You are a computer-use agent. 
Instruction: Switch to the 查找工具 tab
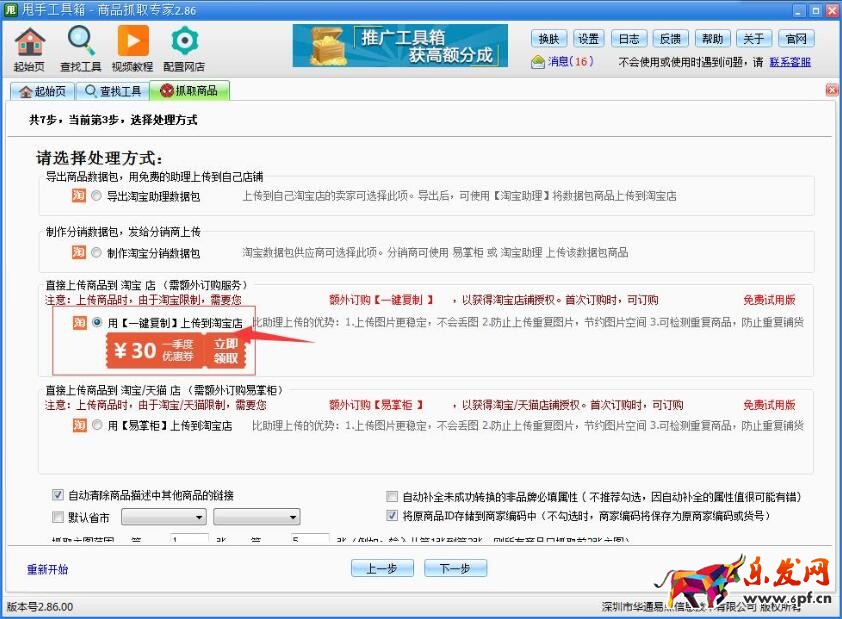[113, 91]
